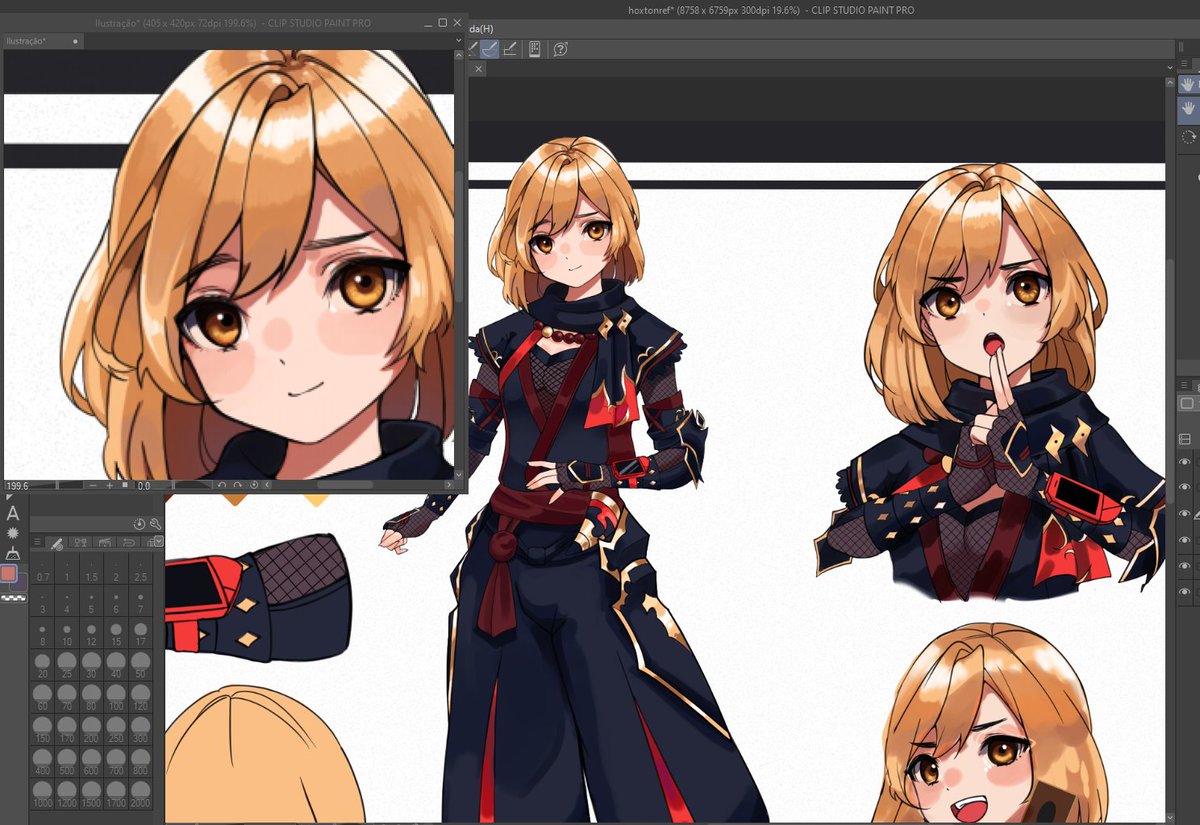This screenshot has height=825, width=1200.
Task: Select the line-correction tool below the starburst tool
Action: (13, 553)
